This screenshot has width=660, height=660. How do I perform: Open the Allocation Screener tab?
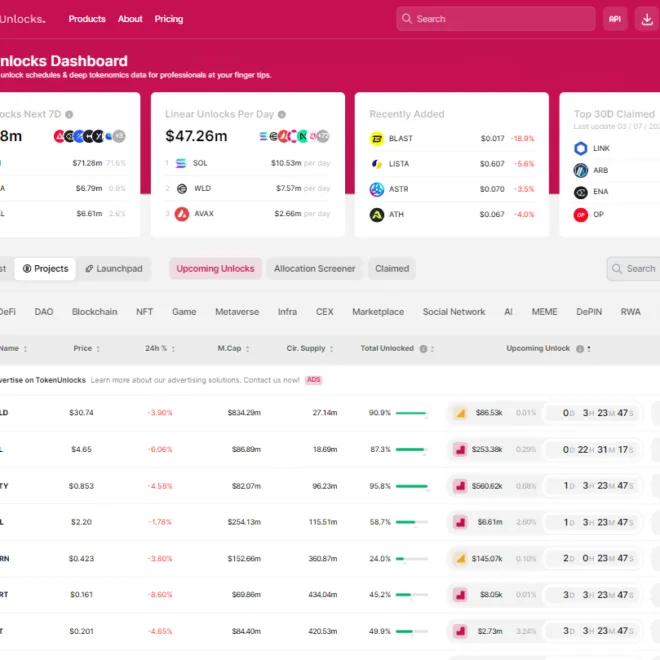coord(314,269)
